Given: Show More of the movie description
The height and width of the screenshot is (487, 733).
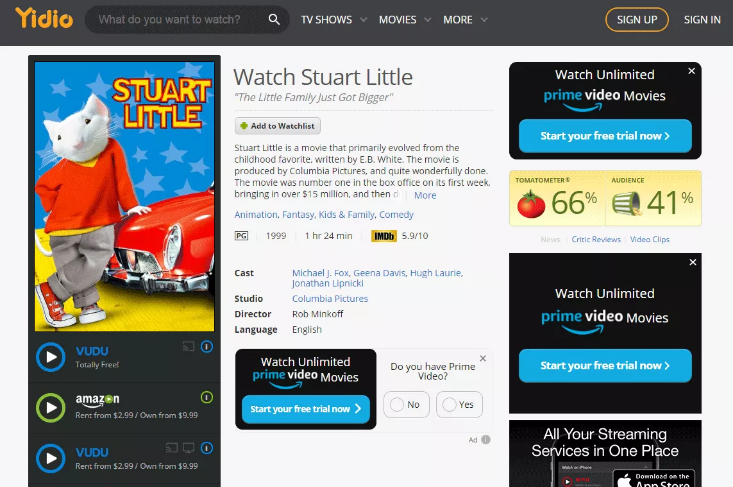Looking at the screenshot, I should (425, 195).
